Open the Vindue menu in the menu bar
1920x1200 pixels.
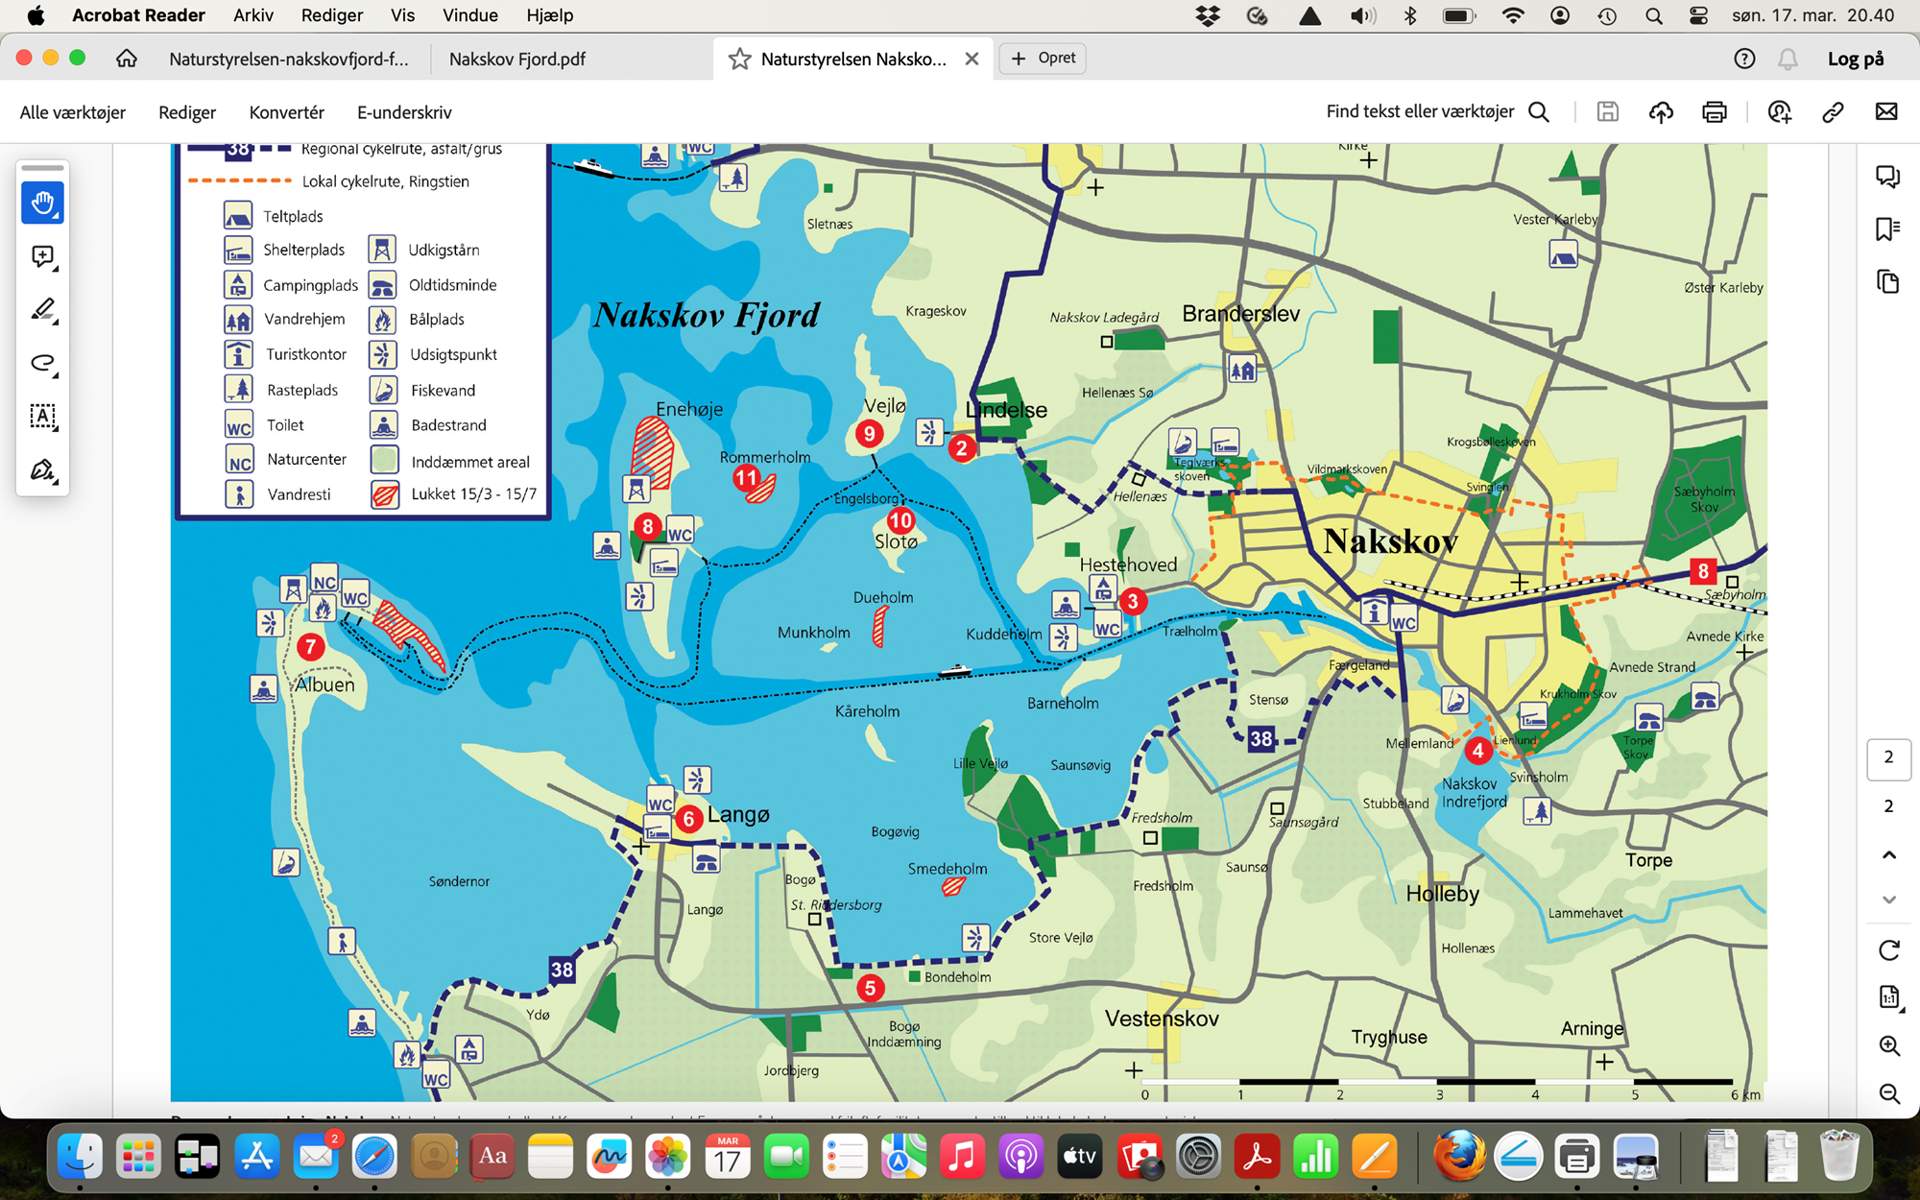(x=470, y=15)
